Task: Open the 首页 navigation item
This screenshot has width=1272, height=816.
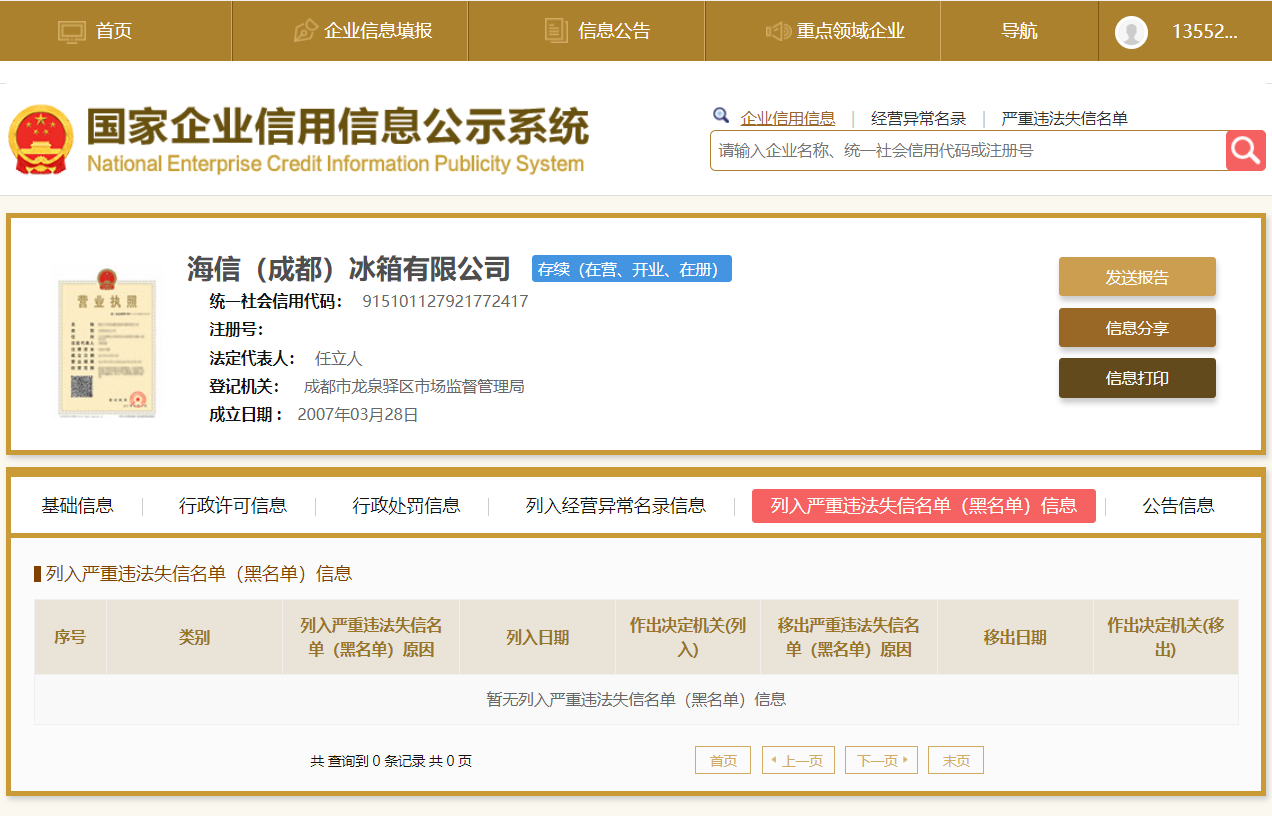Action: 114,31
